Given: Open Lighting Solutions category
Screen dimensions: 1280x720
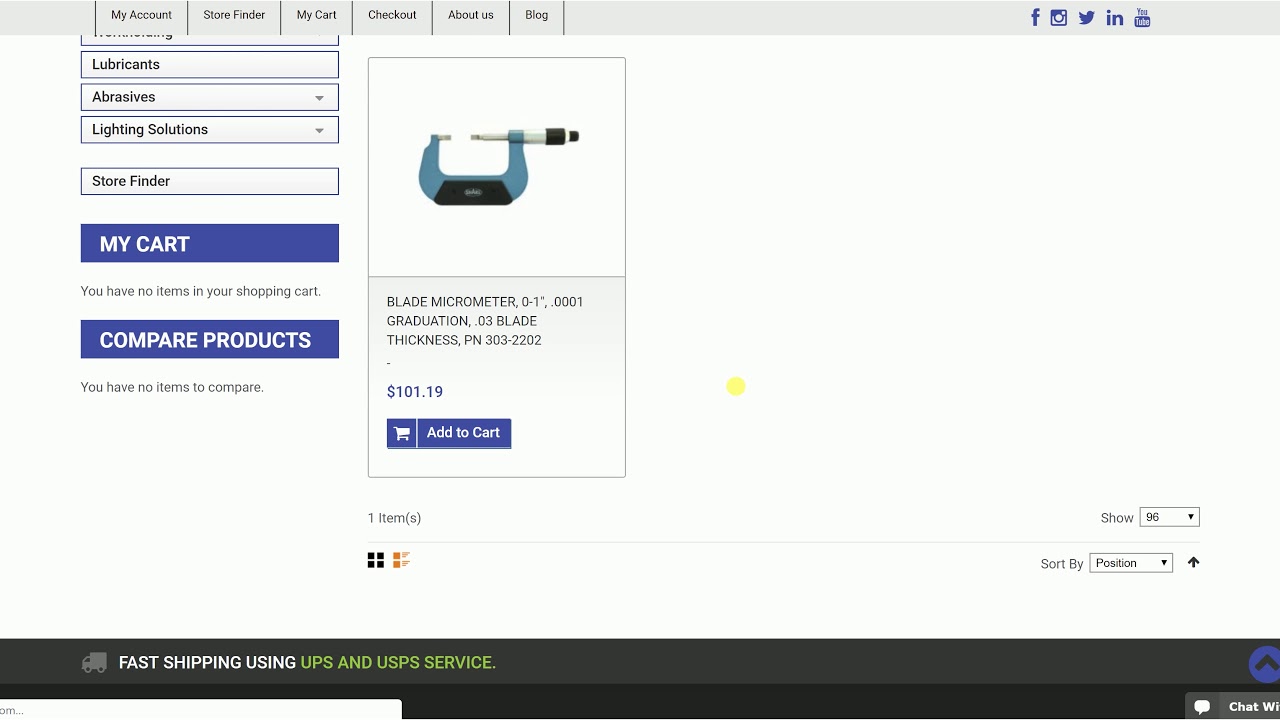Looking at the screenshot, I should coord(210,130).
